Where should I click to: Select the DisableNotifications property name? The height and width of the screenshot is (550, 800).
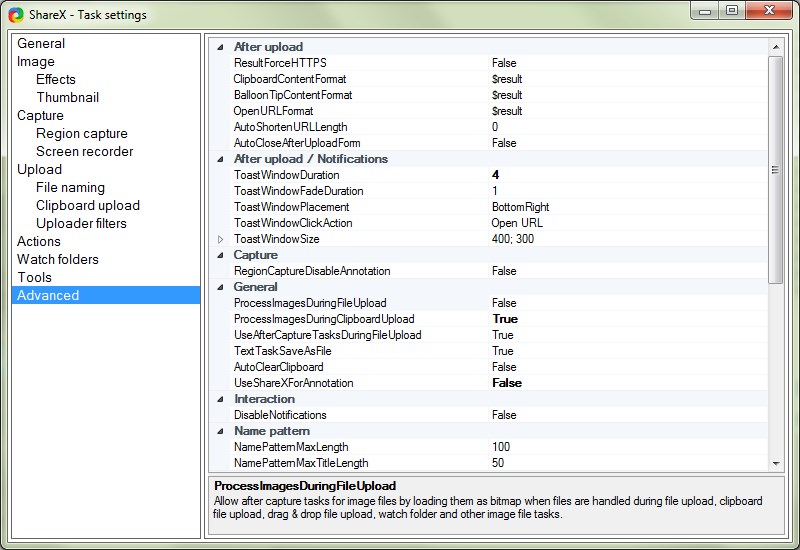click(x=280, y=415)
